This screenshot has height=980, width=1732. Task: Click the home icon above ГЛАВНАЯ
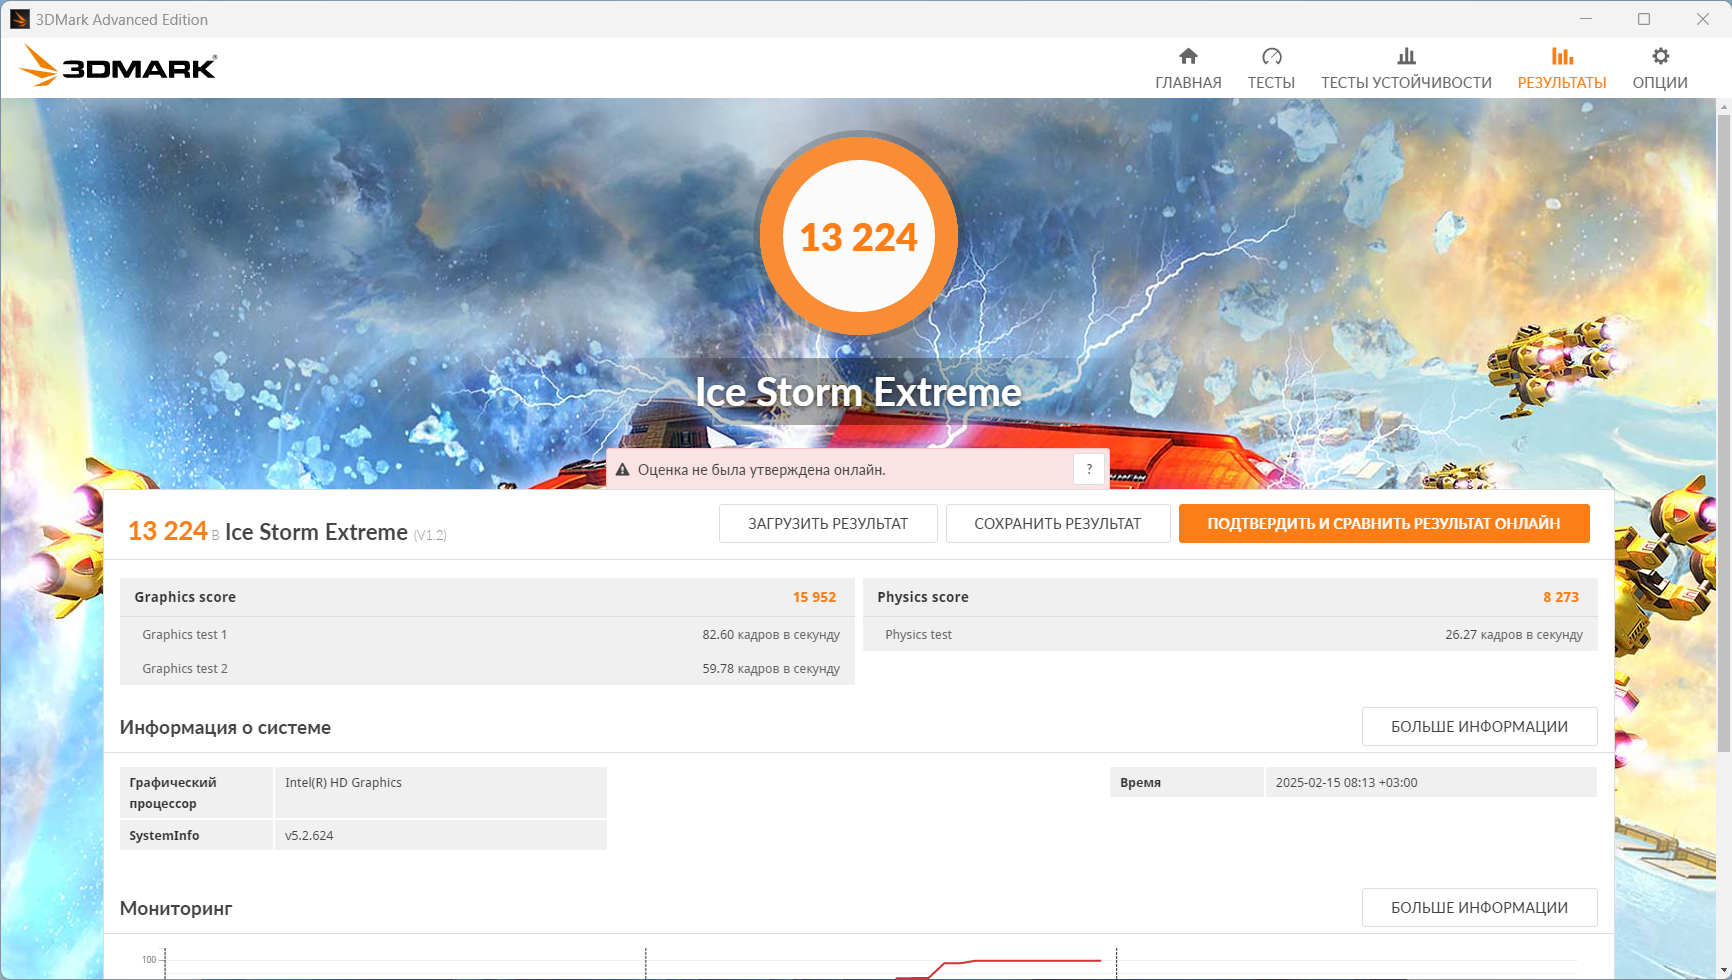coord(1188,56)
